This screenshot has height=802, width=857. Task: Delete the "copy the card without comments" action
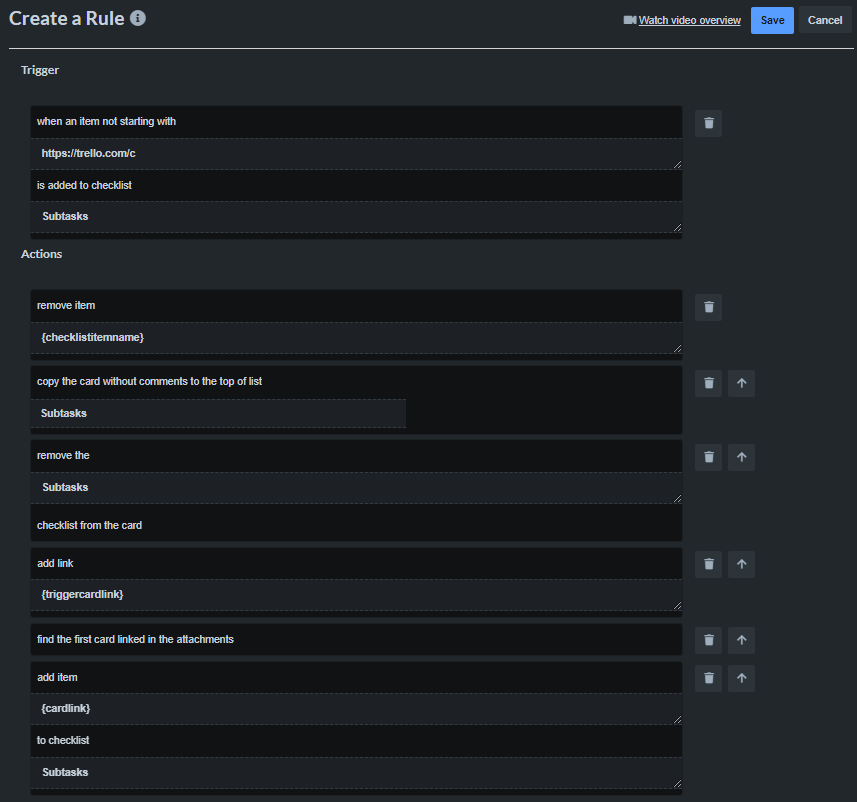[708, 383]
